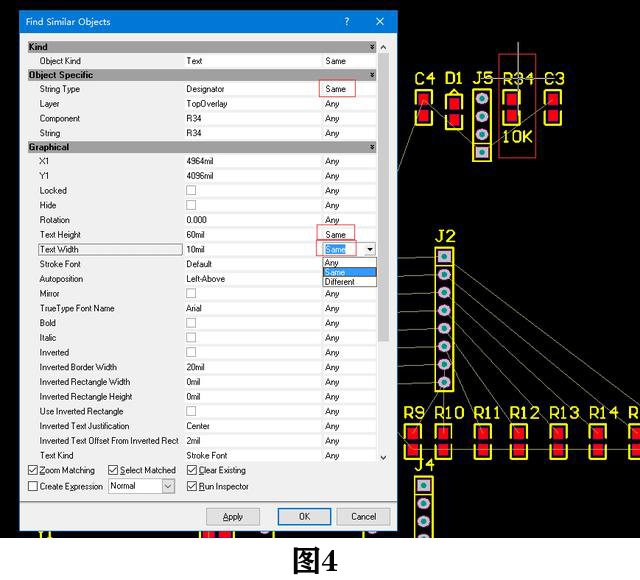The image size is (640, 580).
Task: Click the Apply button
Action: point(233,517)
